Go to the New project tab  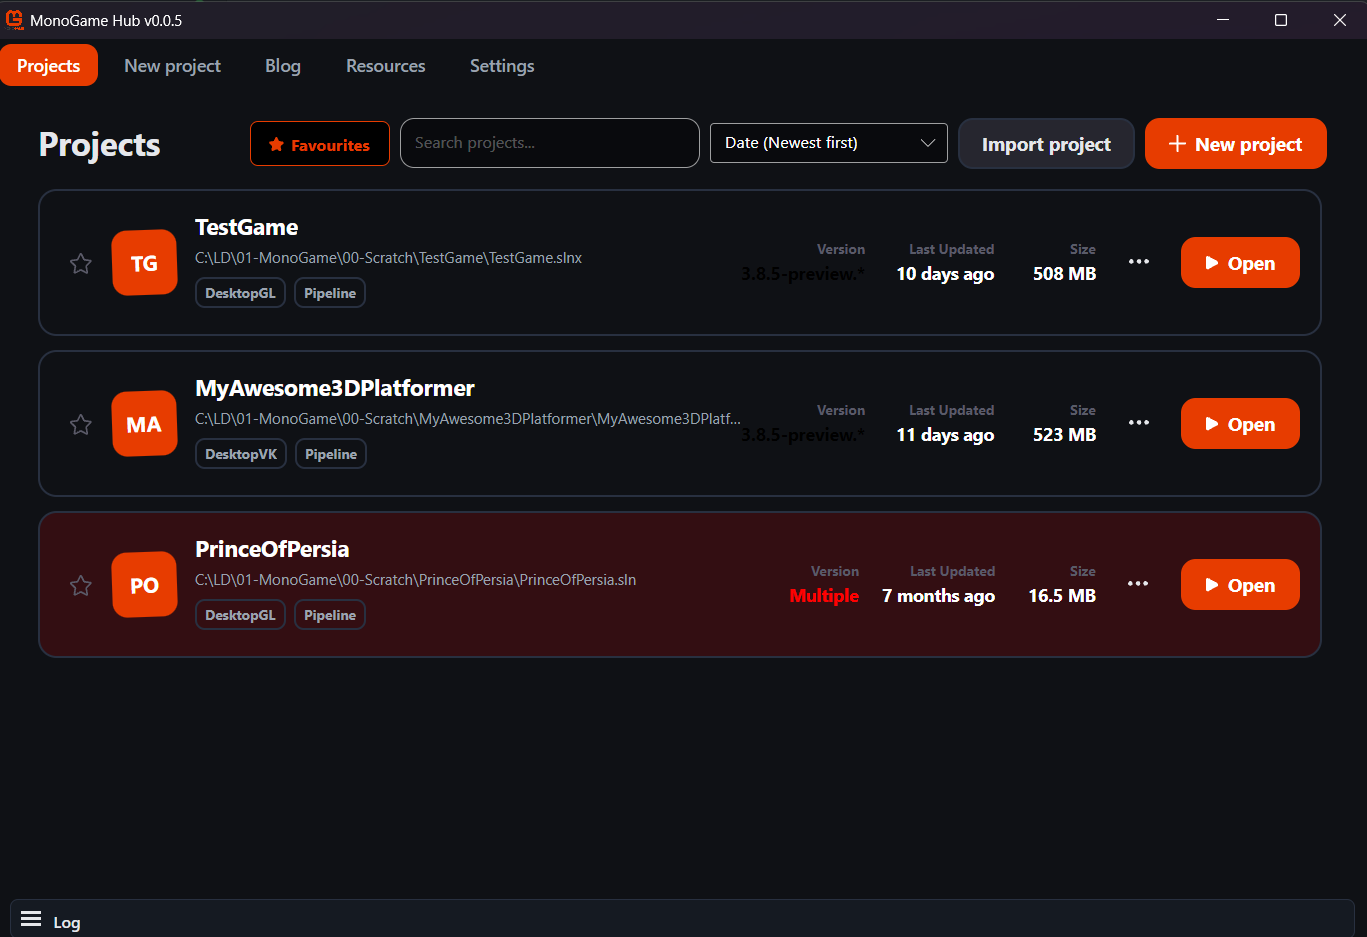(x=172, y=65)
